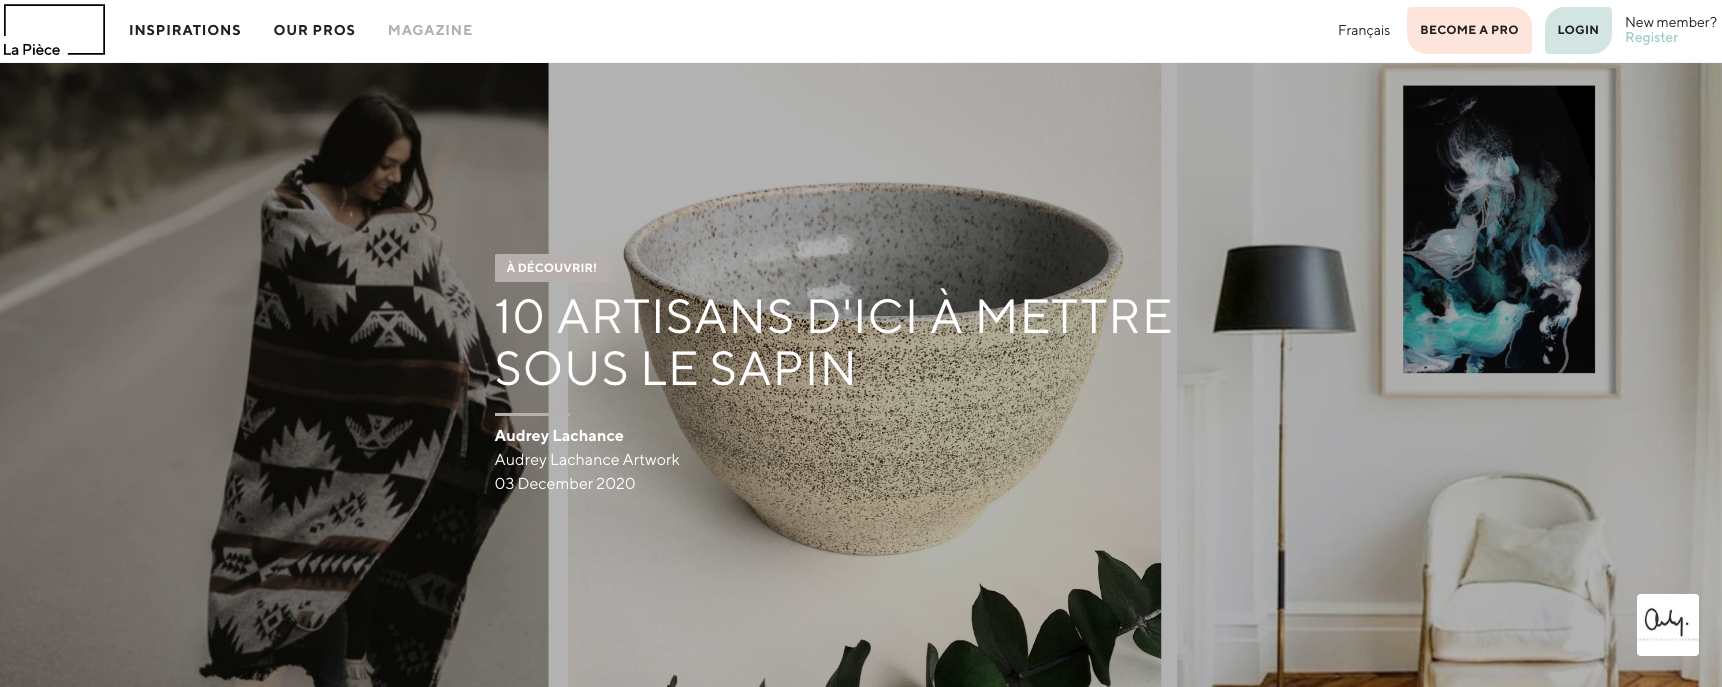The width and height of the screenshot is (1722, 687).
Task: Click the La Pièce logo
Action: (x=53, y=30)
